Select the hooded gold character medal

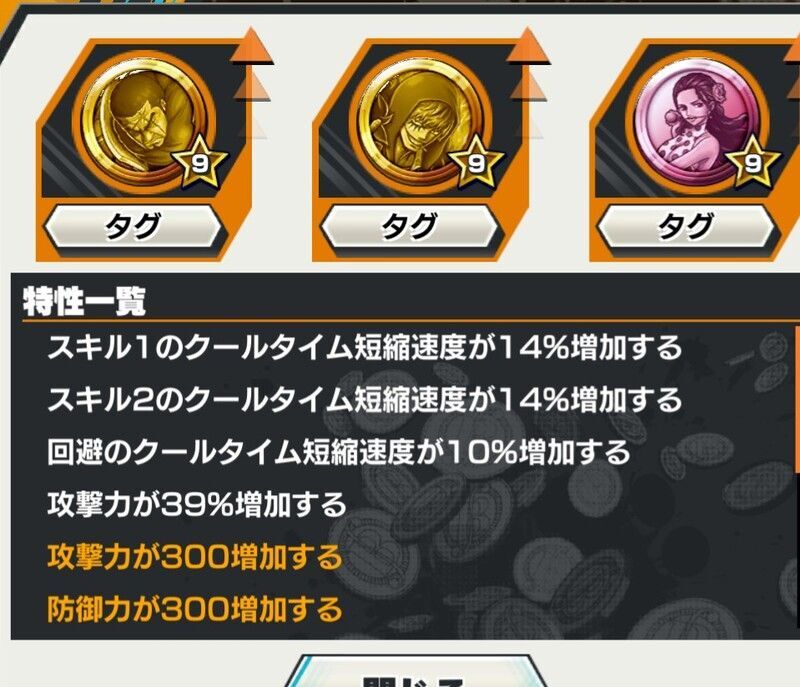coord(423,121)
